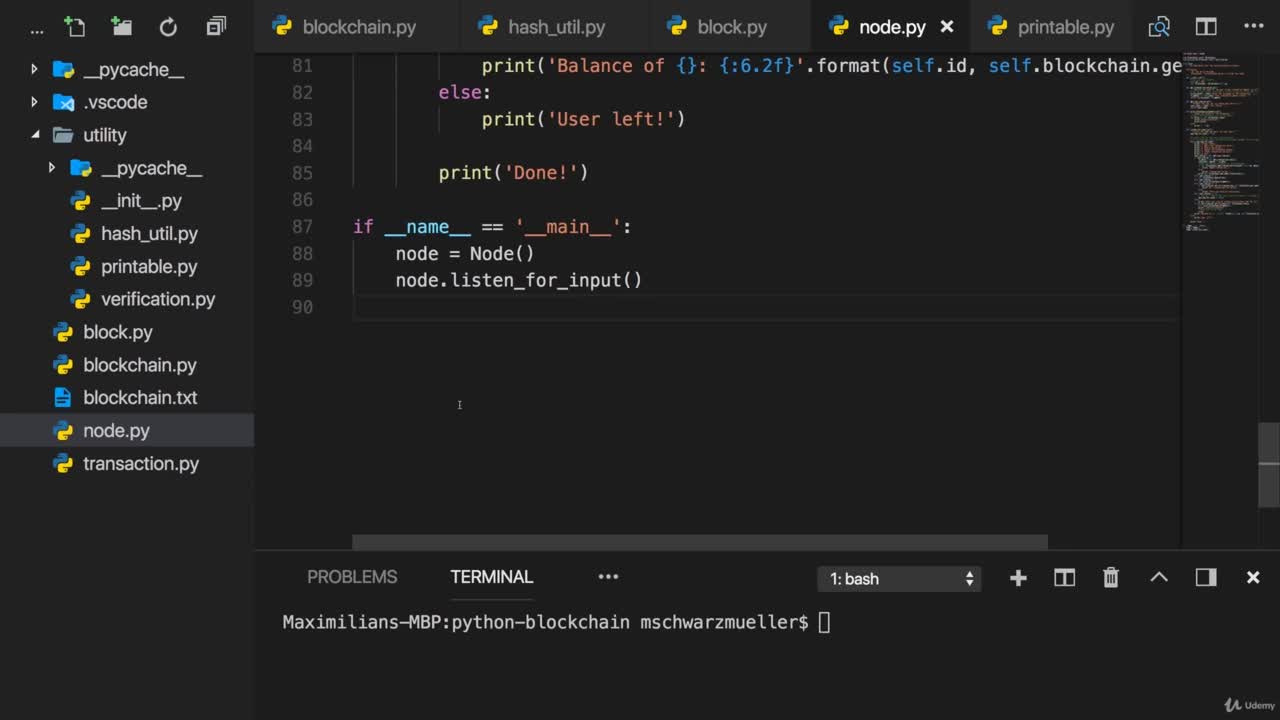Switch to the block.py tab
1280x720 pixels.
tap(731, 27)
